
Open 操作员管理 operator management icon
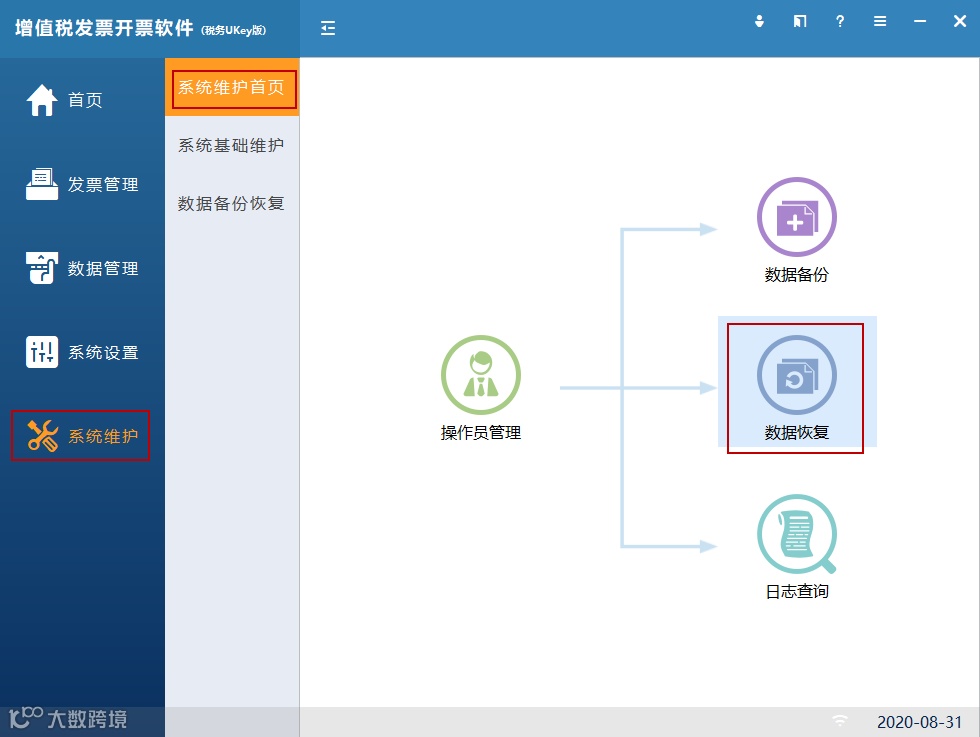[481, 375]
